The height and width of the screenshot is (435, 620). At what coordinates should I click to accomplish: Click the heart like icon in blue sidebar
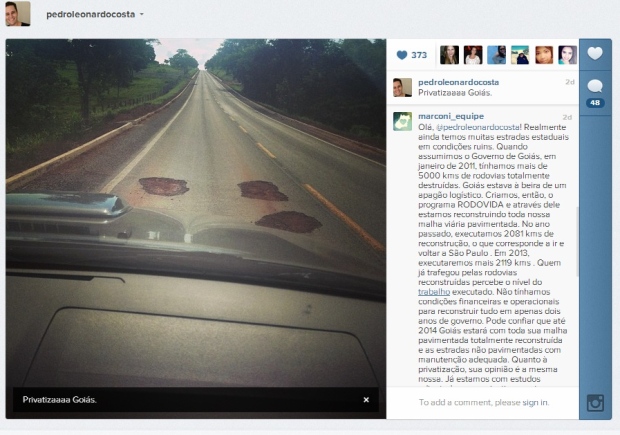(x=595, y=53)
